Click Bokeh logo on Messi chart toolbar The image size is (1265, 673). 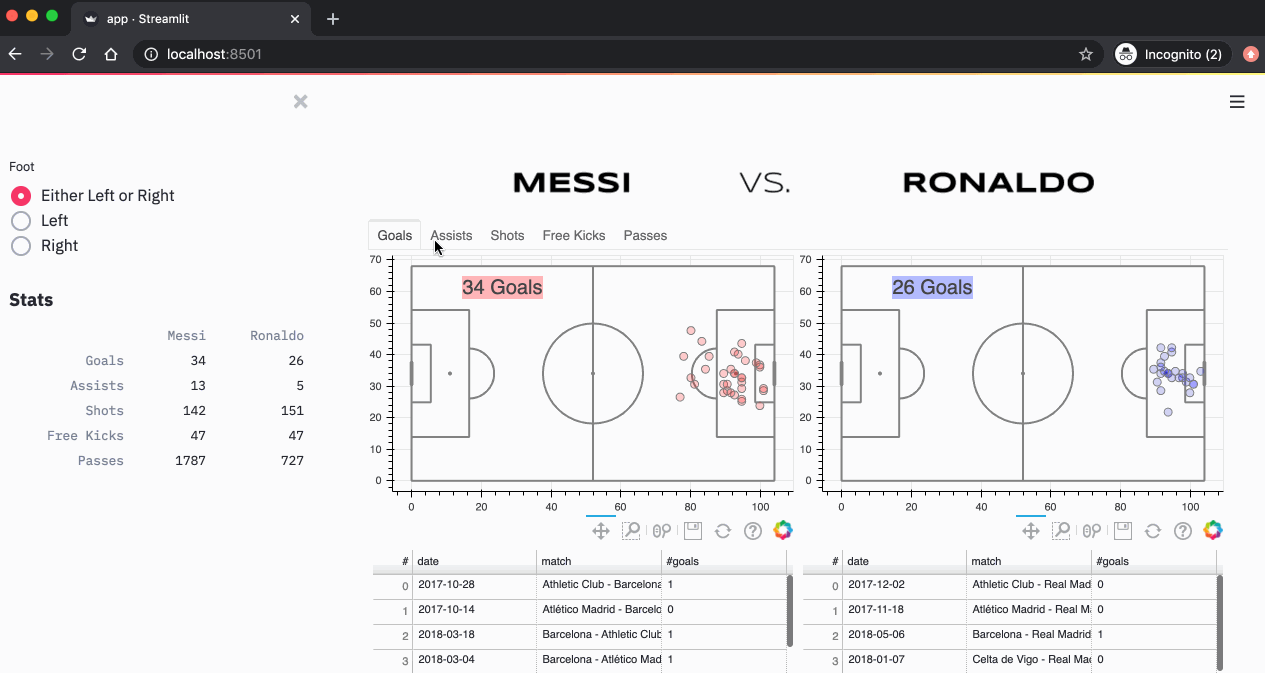pos(783,530)
